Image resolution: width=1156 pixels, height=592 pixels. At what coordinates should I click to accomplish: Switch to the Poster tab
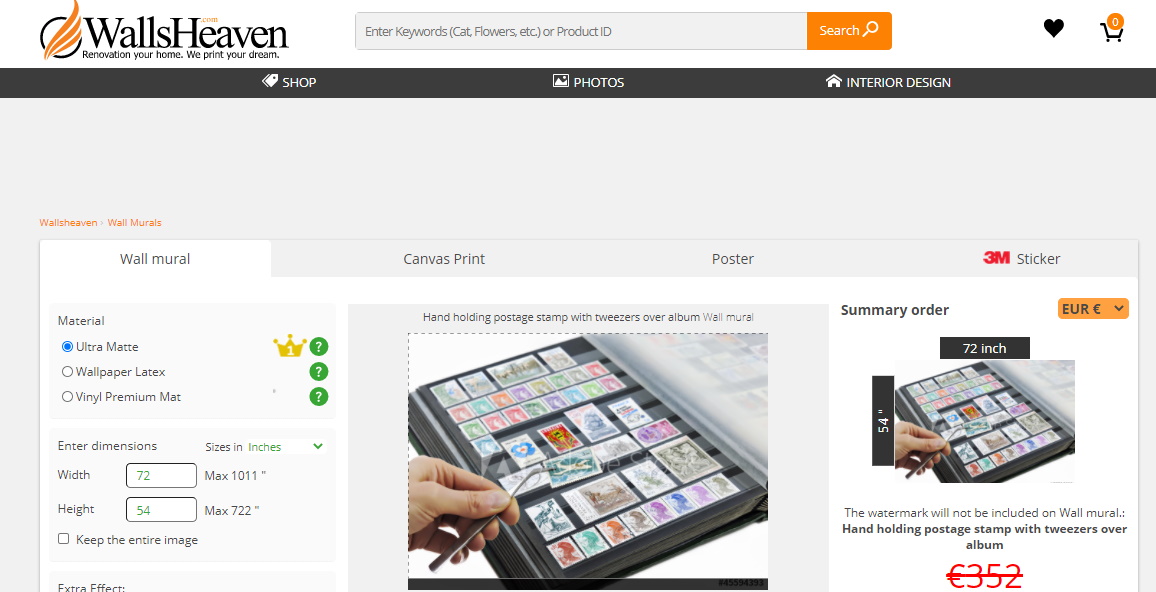[x=733, y=259]
